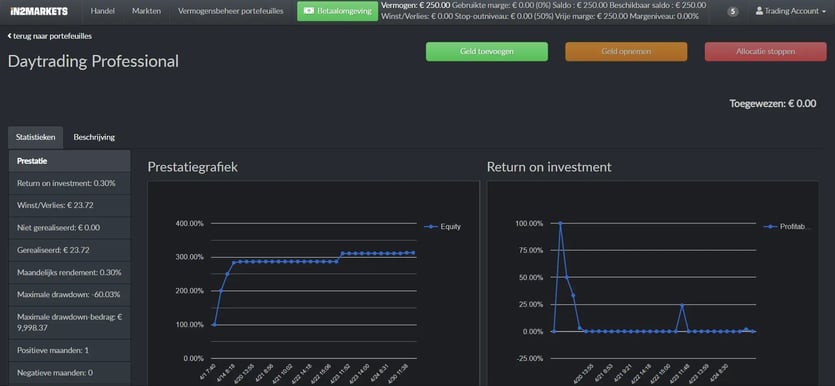Expand the Trading Account dropdown
Viewport: 835px width, 386px height.
coord(791,11)
